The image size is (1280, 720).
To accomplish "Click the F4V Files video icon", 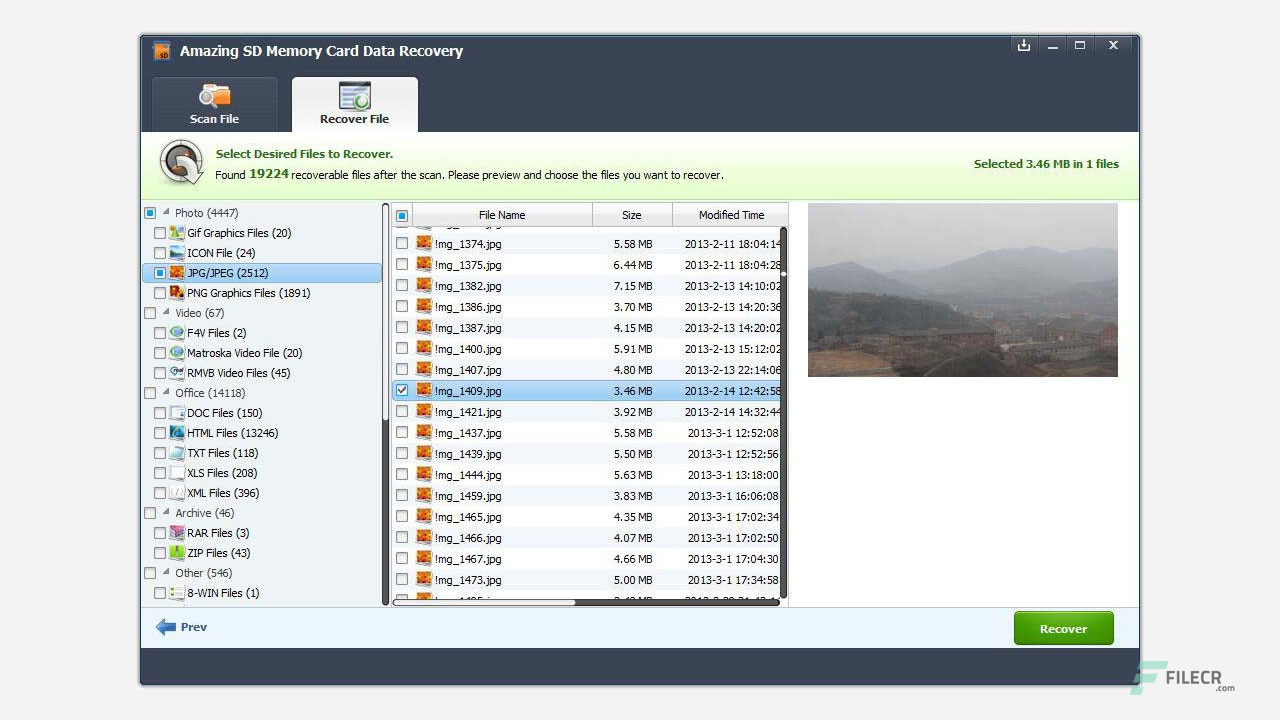I will tap(177, 333).
